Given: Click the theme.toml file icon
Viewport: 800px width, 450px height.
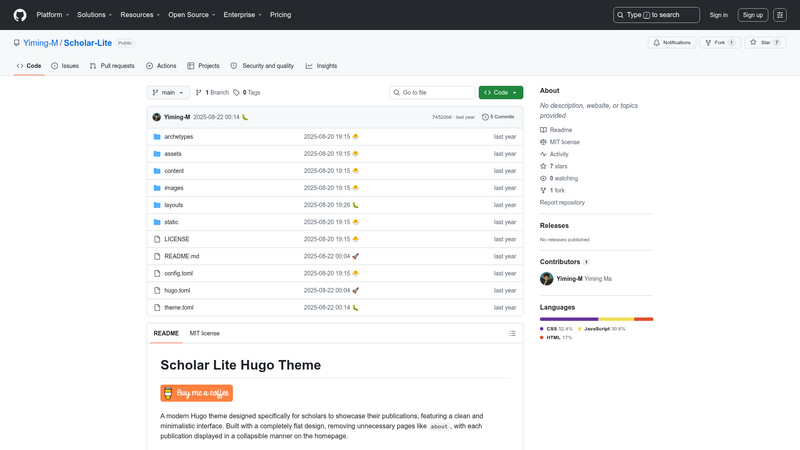Looking at the screenshot, I should 157,308.
